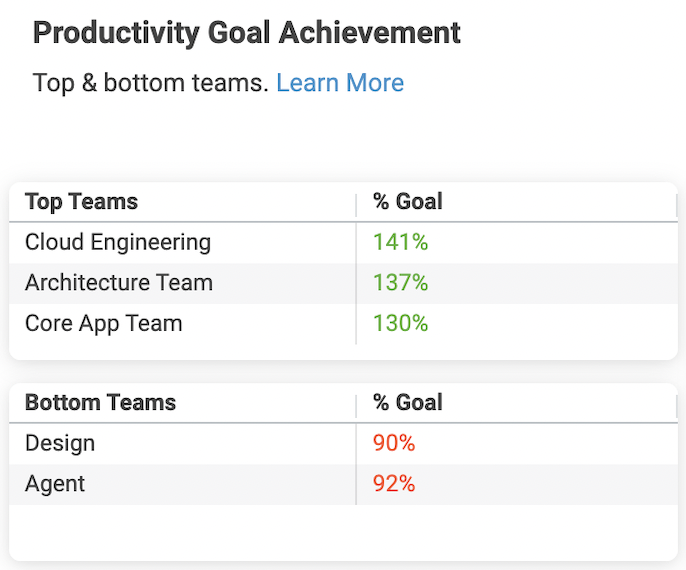Select the Cloud Engineering team row
The width and height of the screenshot is (686, 570).
[x=118, y=242]
